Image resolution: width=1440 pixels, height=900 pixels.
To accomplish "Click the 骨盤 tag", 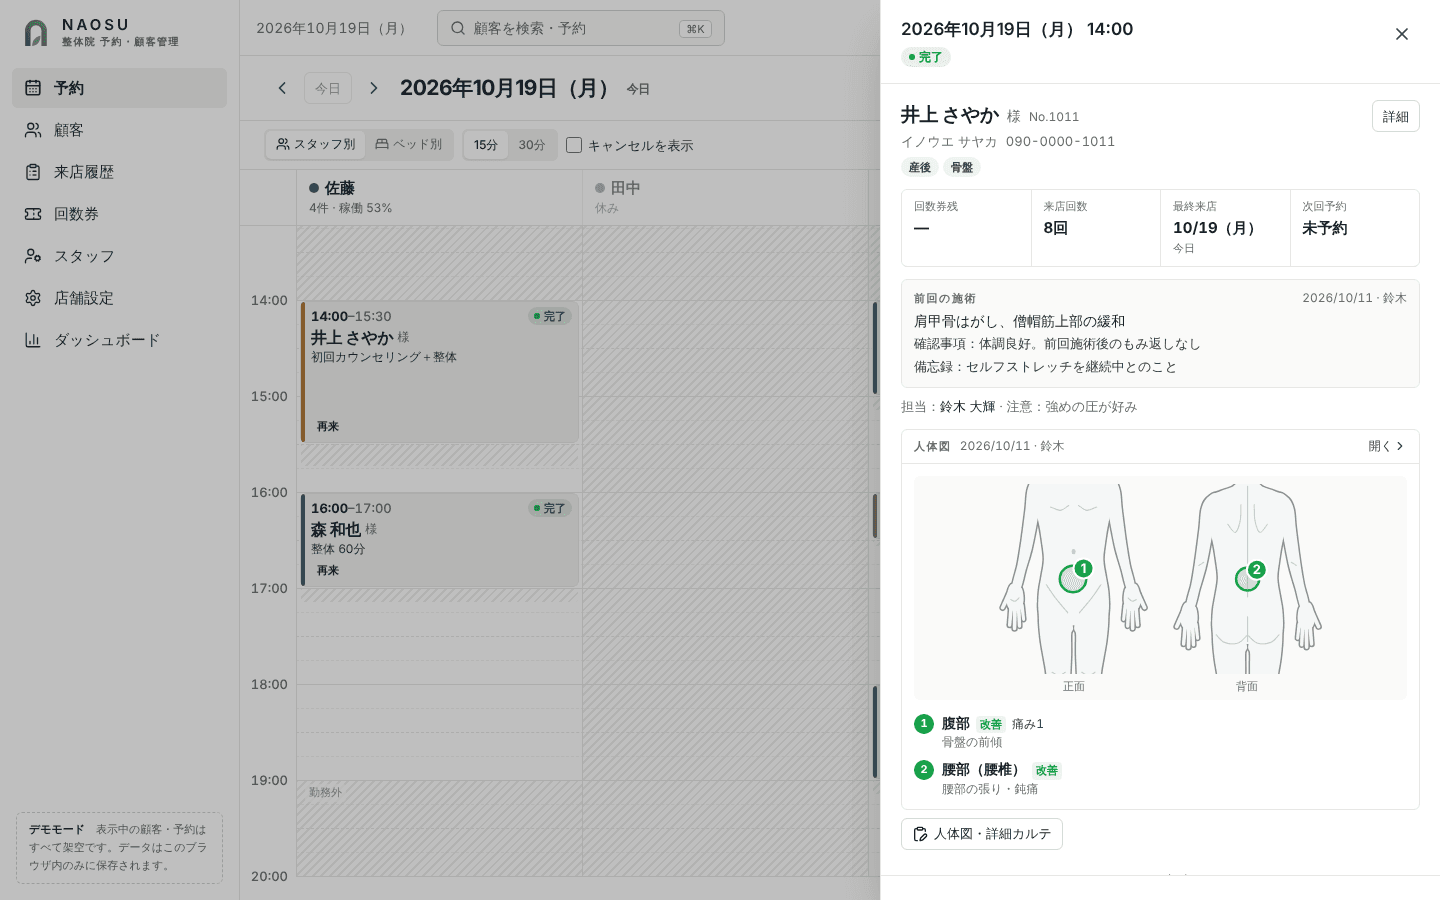I will 962,167.
